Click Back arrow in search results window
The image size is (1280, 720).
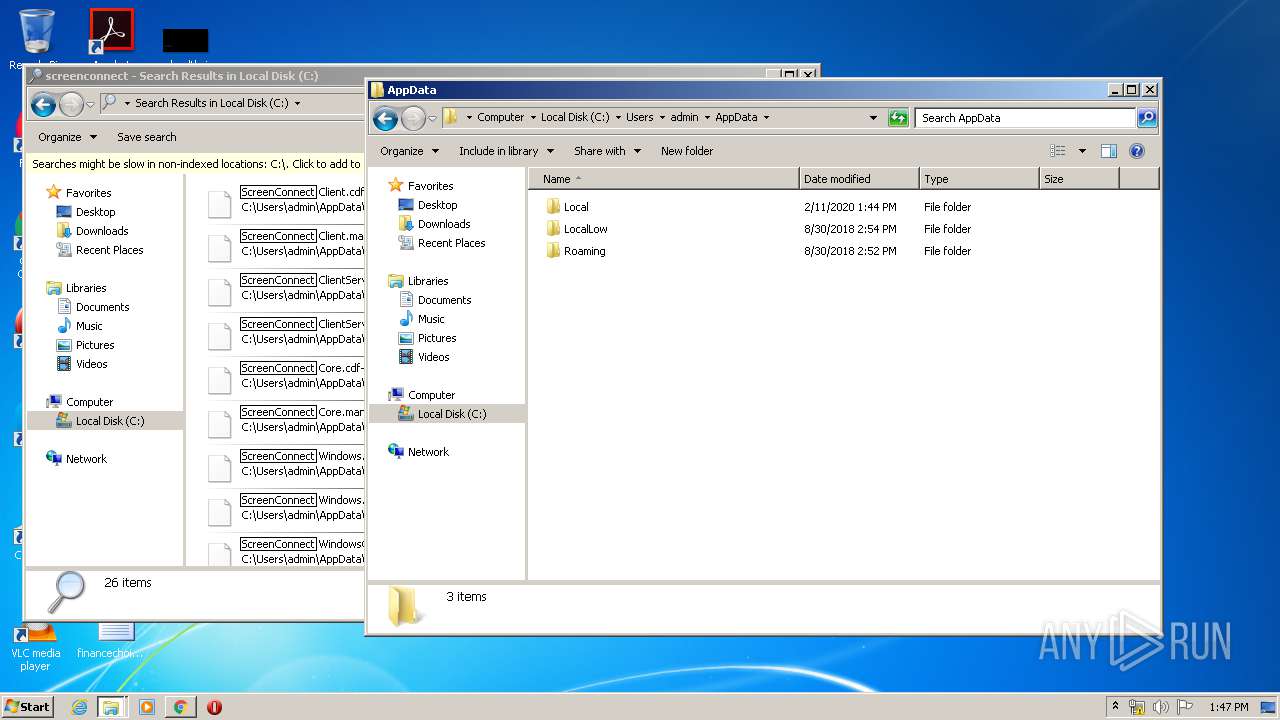tap(43, 104)
